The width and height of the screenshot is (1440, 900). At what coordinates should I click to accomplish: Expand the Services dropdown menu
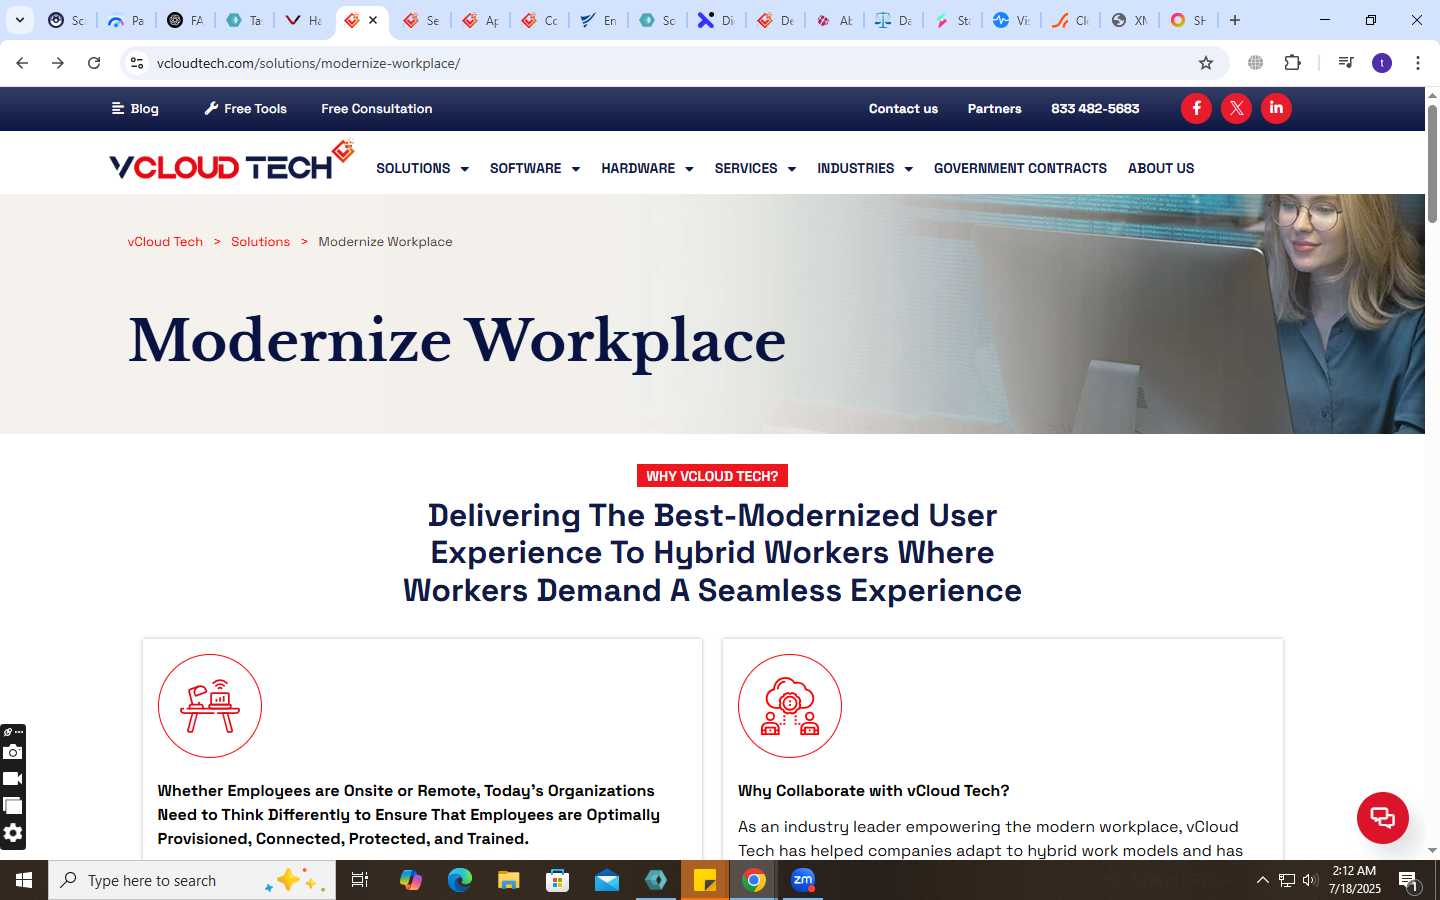click(x=755, y=168)
